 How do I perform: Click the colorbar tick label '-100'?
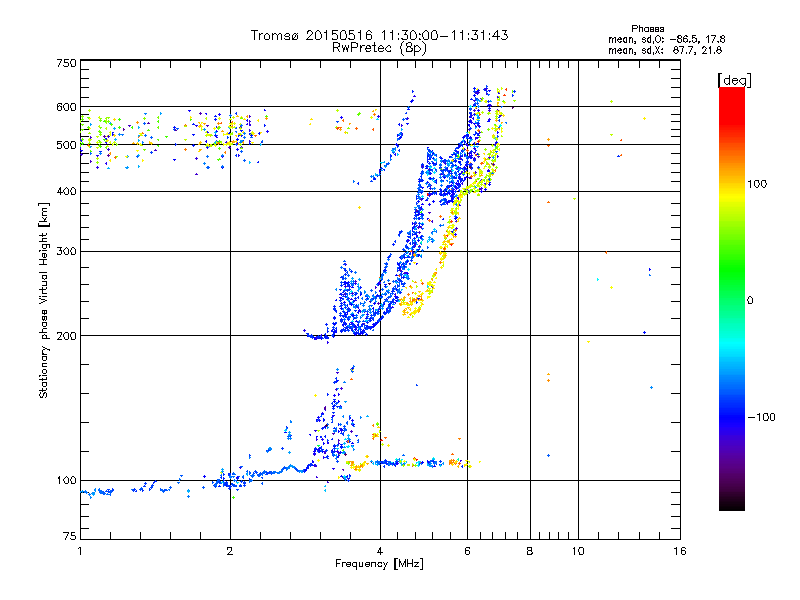coord(761,417)
